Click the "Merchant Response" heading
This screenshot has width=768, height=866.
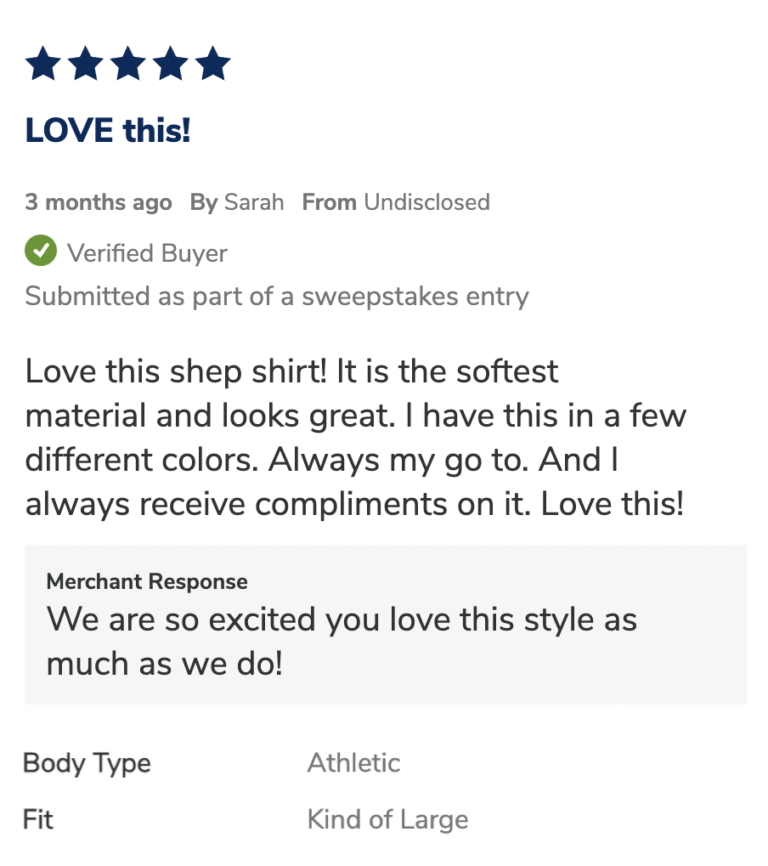pos(147,581)
